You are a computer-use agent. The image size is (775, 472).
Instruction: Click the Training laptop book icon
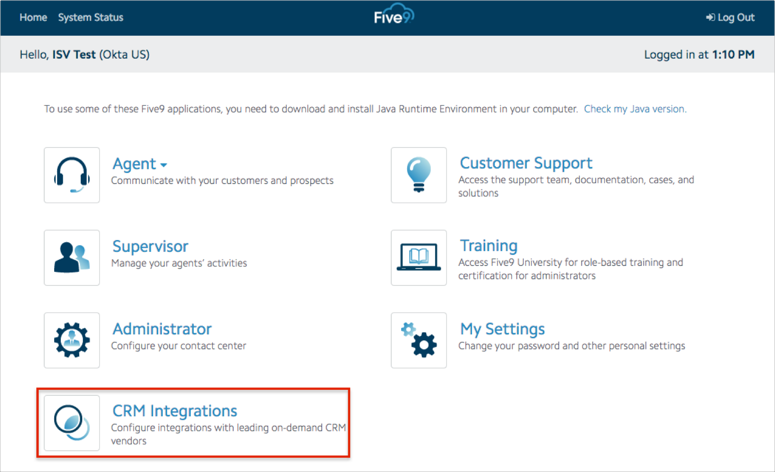(419, 258)
